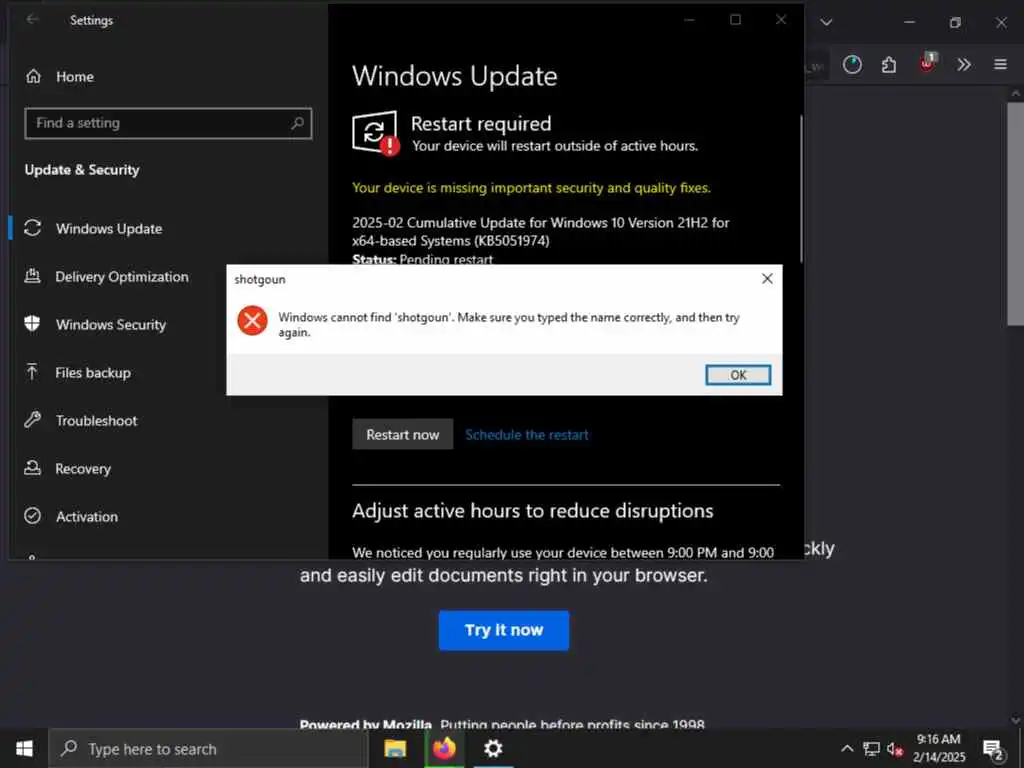Open Windows Security settings
The height and width of the screenshot is (768, 1024).
110,325
